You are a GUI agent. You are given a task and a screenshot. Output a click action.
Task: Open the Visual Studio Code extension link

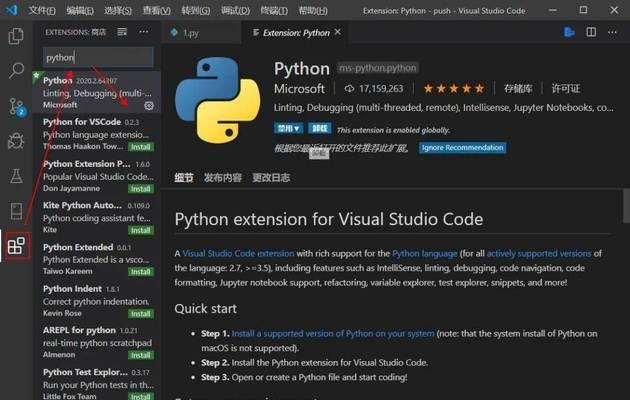pos(238,253)
